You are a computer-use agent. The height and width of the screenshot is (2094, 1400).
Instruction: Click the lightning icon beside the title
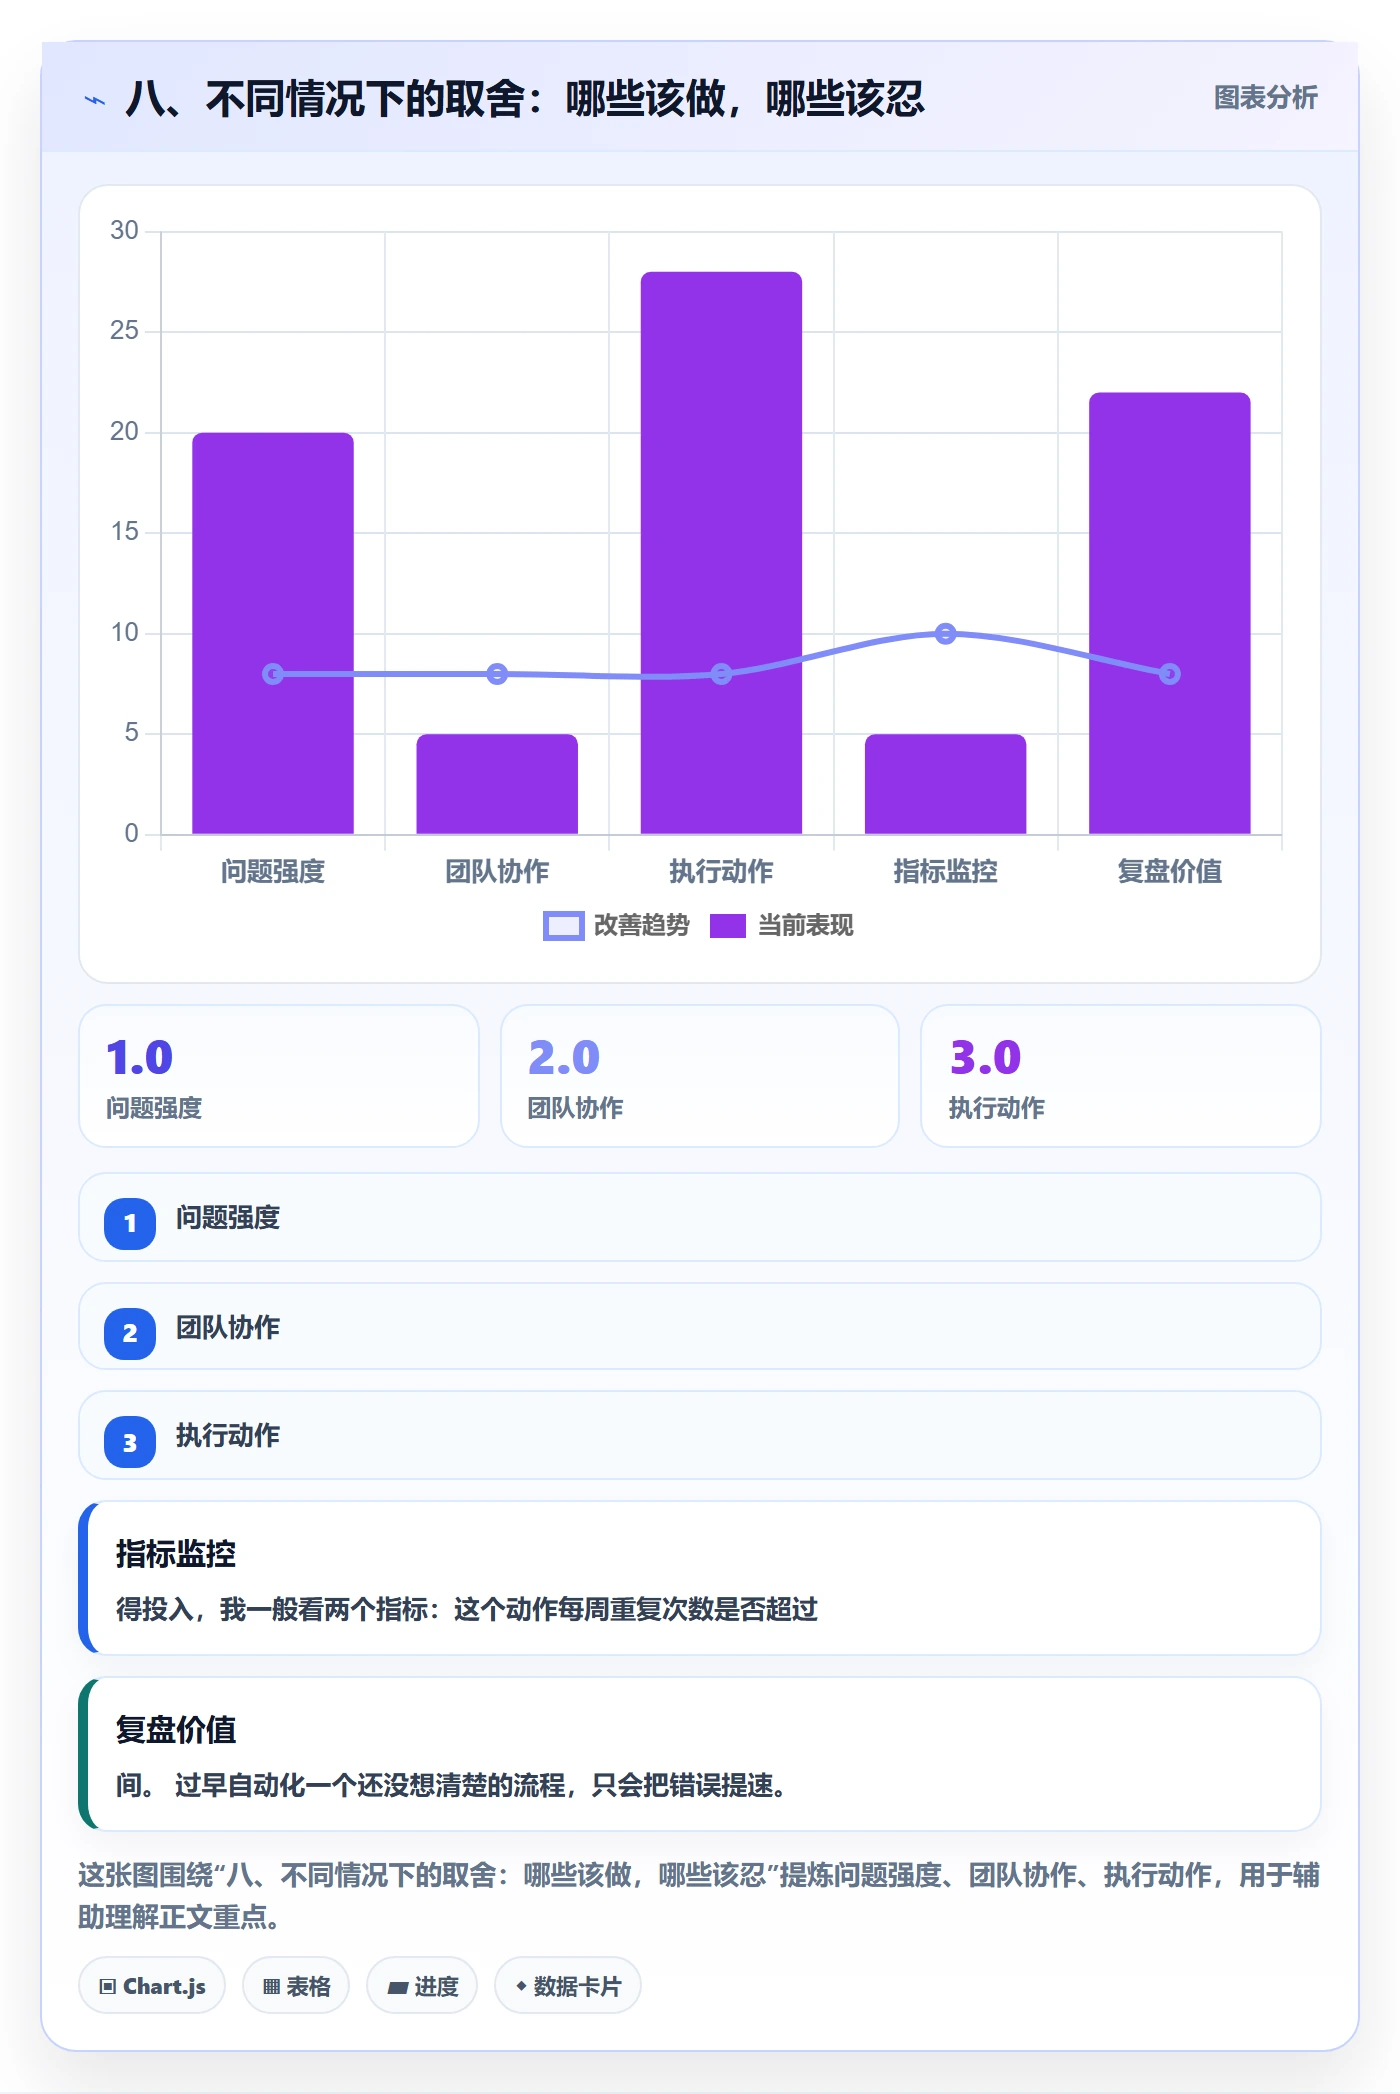(x=95, y=100)
